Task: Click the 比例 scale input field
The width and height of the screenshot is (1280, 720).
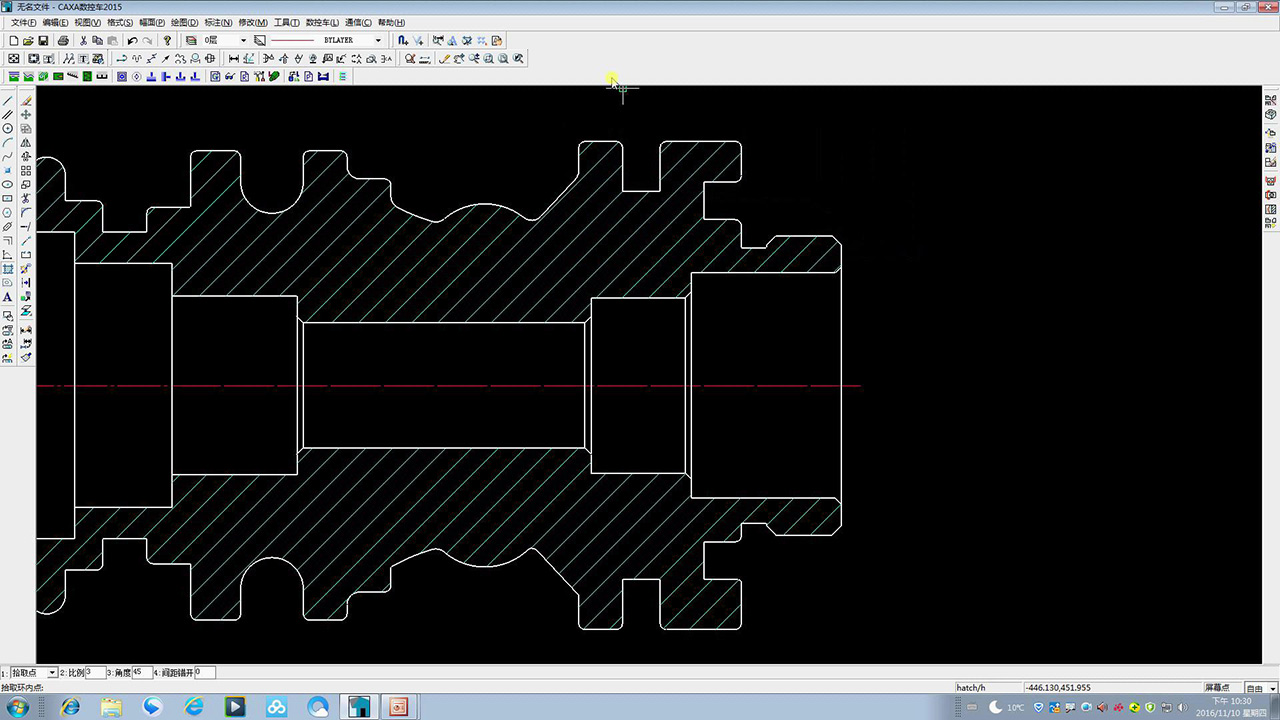Action: coord(96,673)
